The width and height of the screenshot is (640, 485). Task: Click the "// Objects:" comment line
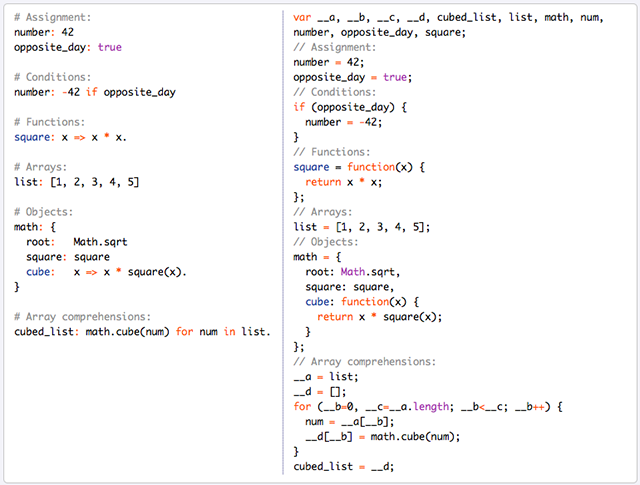click(326, 242)
